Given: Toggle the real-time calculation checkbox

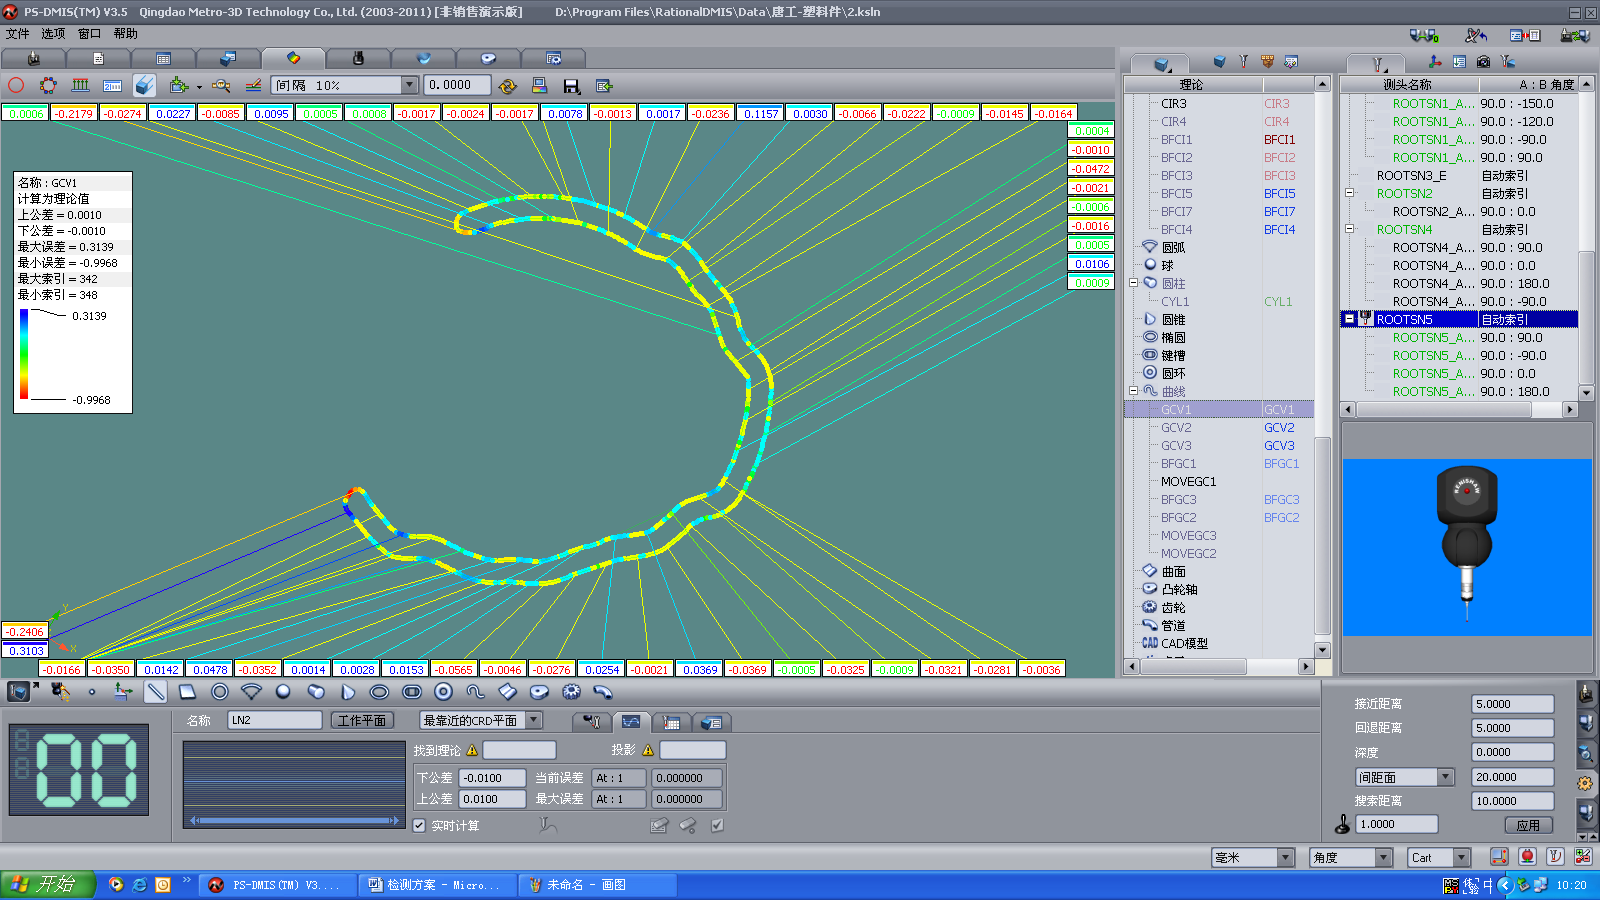Looking at the screenshot, I should 419,825.
